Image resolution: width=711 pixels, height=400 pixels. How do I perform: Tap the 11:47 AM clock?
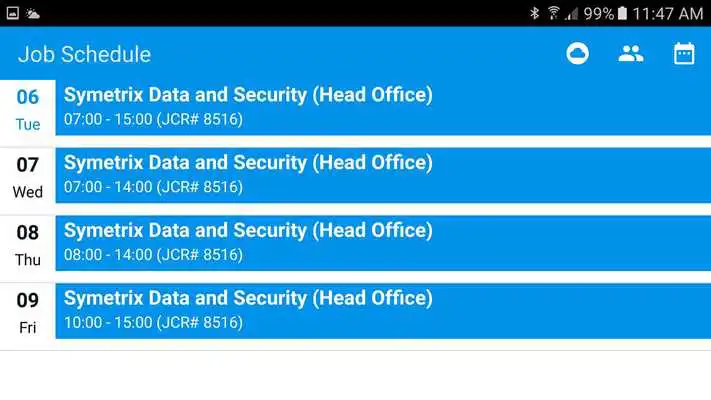coord(667,14)
